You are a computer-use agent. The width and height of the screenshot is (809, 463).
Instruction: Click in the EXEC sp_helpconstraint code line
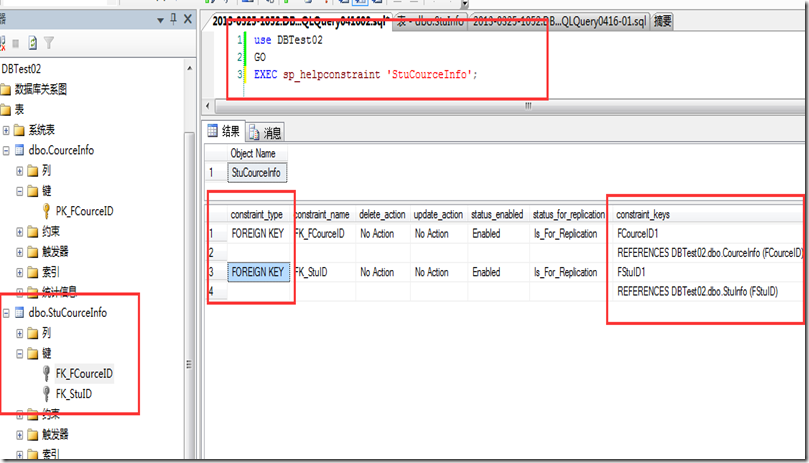365,74
